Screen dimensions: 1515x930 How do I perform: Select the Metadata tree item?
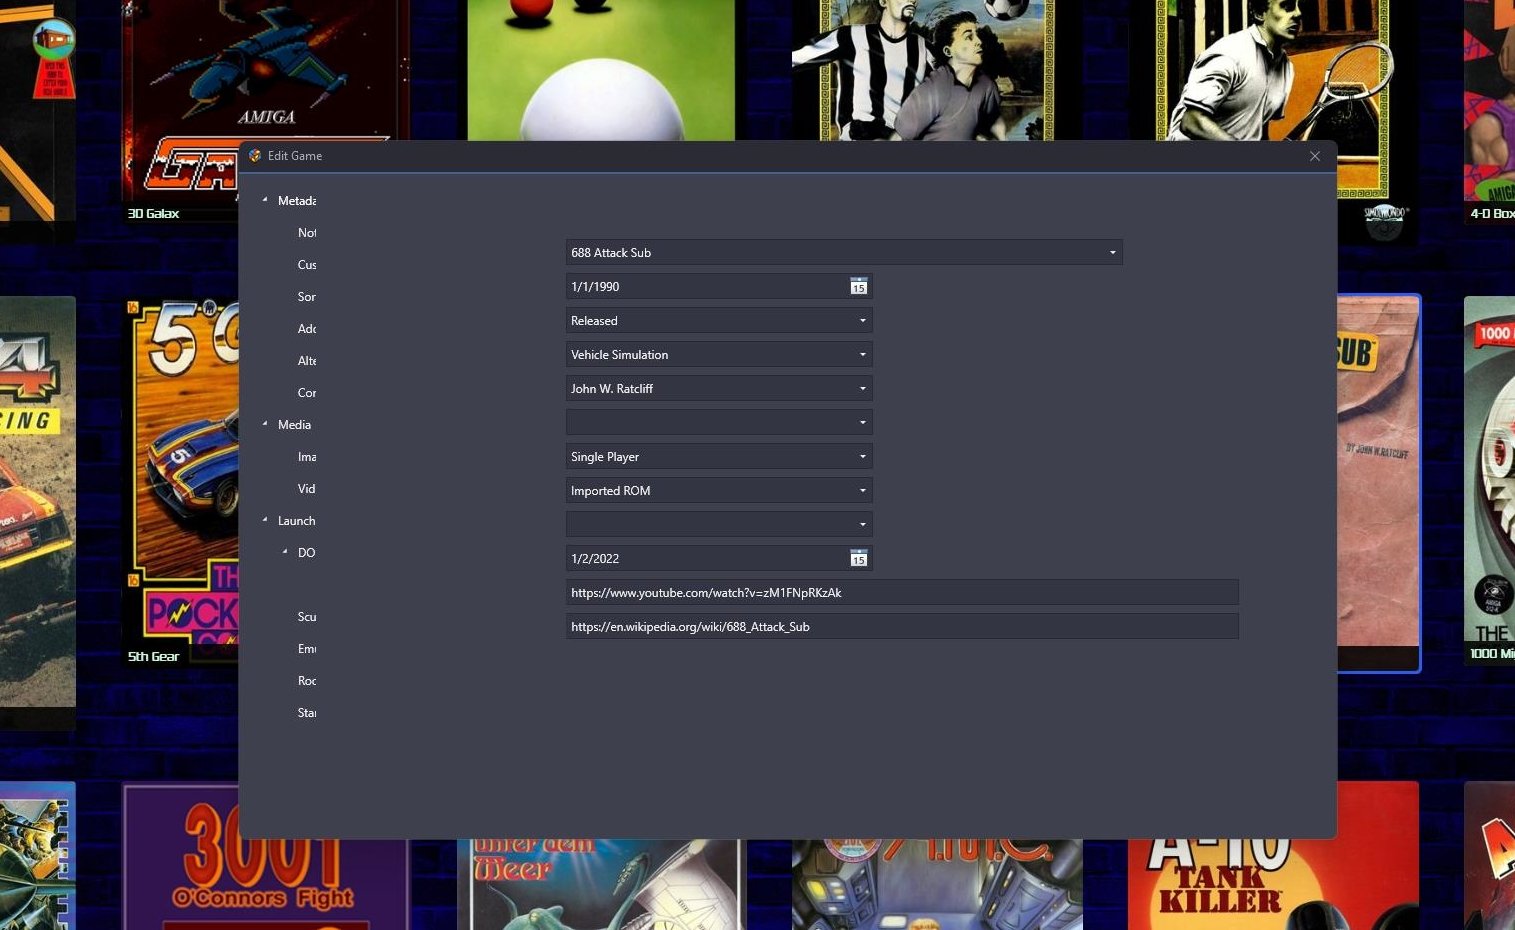pos(297,201)
